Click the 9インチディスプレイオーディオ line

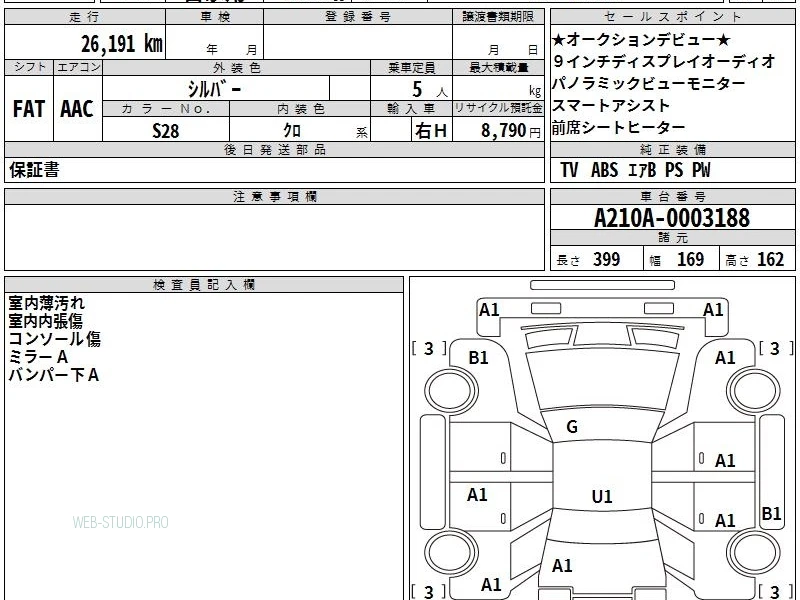point(664,61)
